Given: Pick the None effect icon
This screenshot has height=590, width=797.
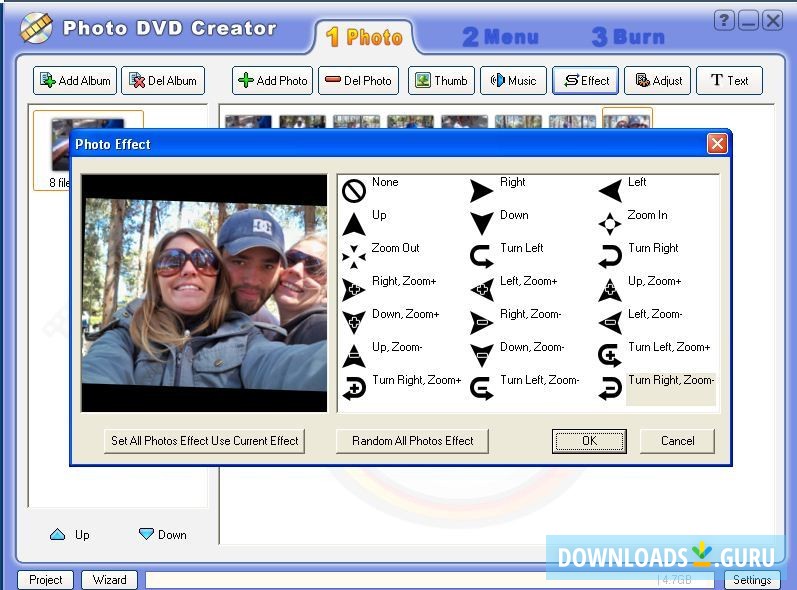Looking at the screenshot, I should coord(354,190).
